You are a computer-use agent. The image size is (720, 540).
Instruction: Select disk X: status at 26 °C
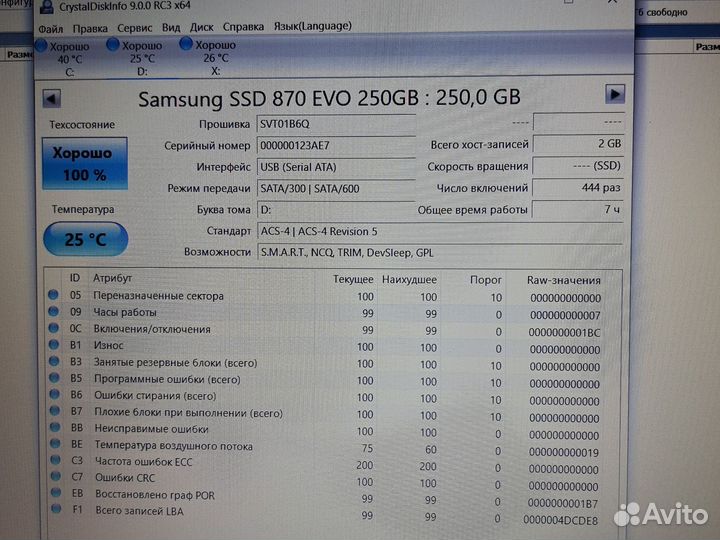[x=208, y=57]
